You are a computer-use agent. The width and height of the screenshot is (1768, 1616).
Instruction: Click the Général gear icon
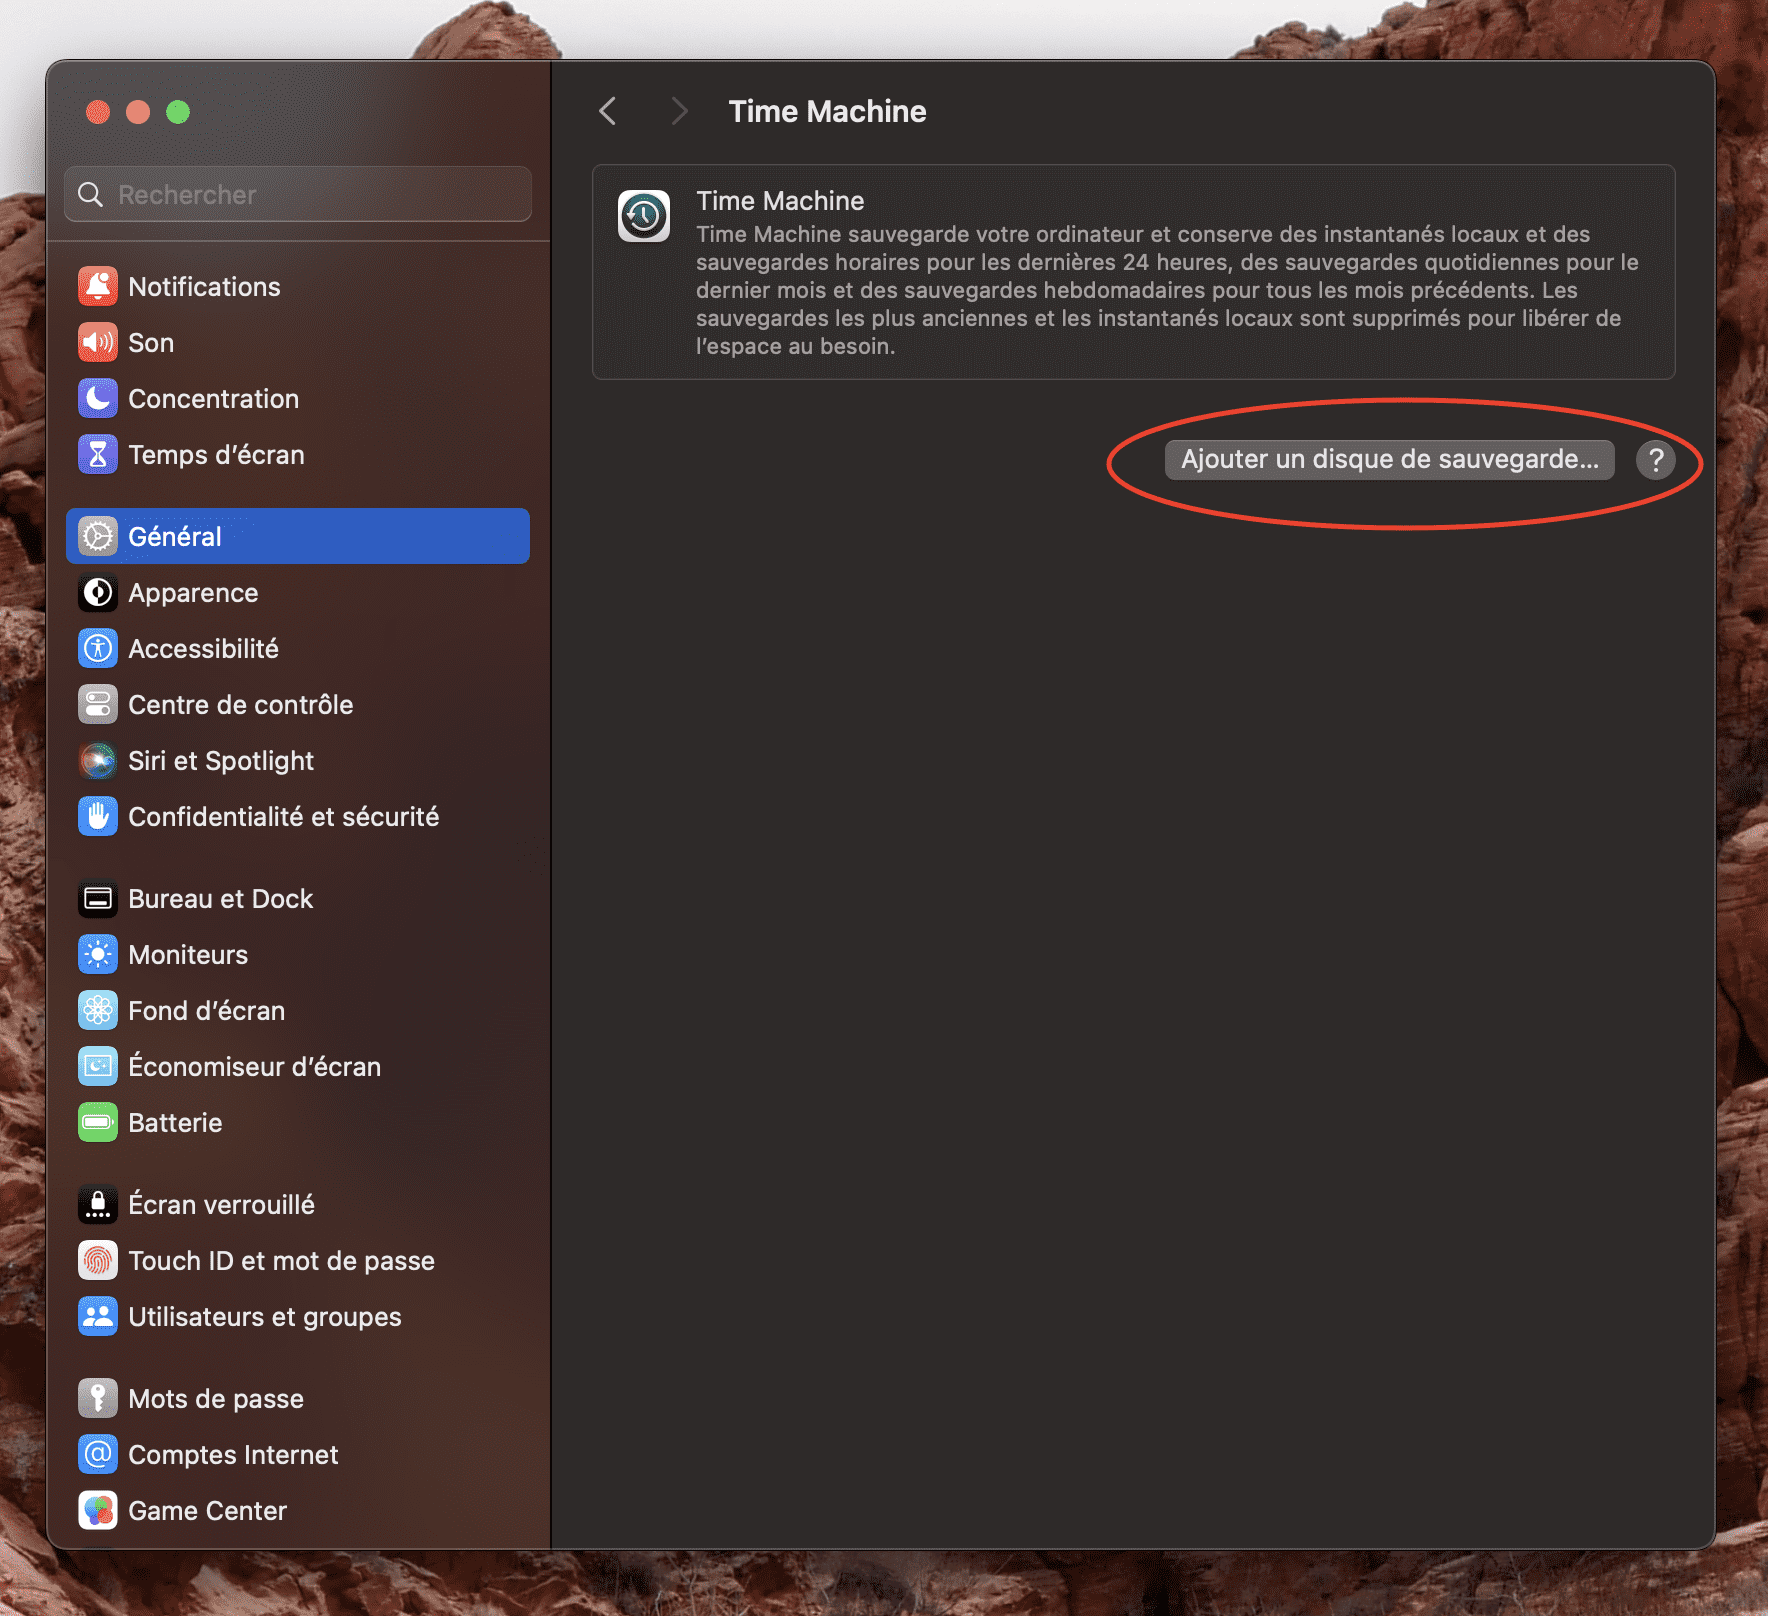98,537
